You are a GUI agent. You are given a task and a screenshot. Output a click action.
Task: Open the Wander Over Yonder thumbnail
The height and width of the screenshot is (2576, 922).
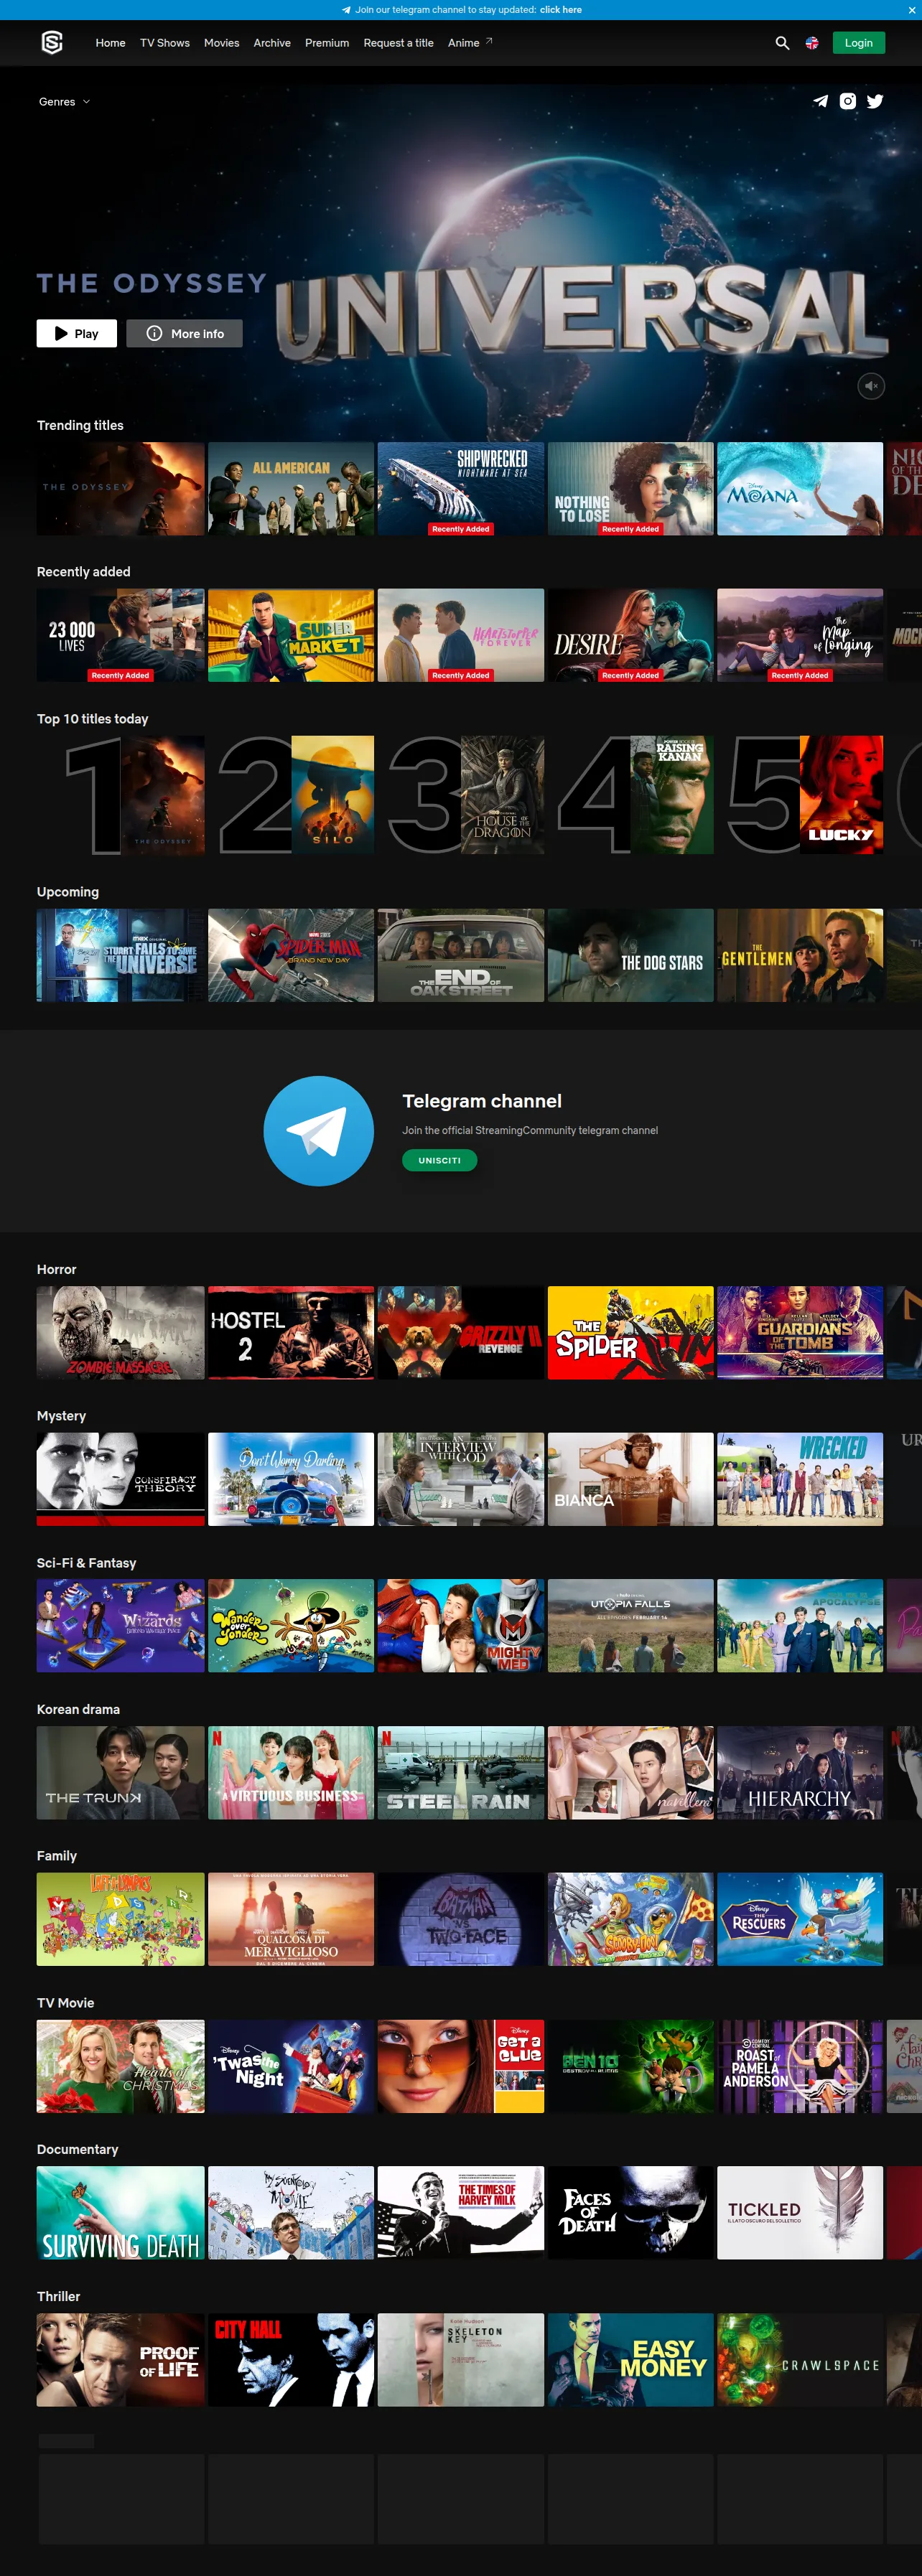pyautogui.click(x=291, y=1626)
